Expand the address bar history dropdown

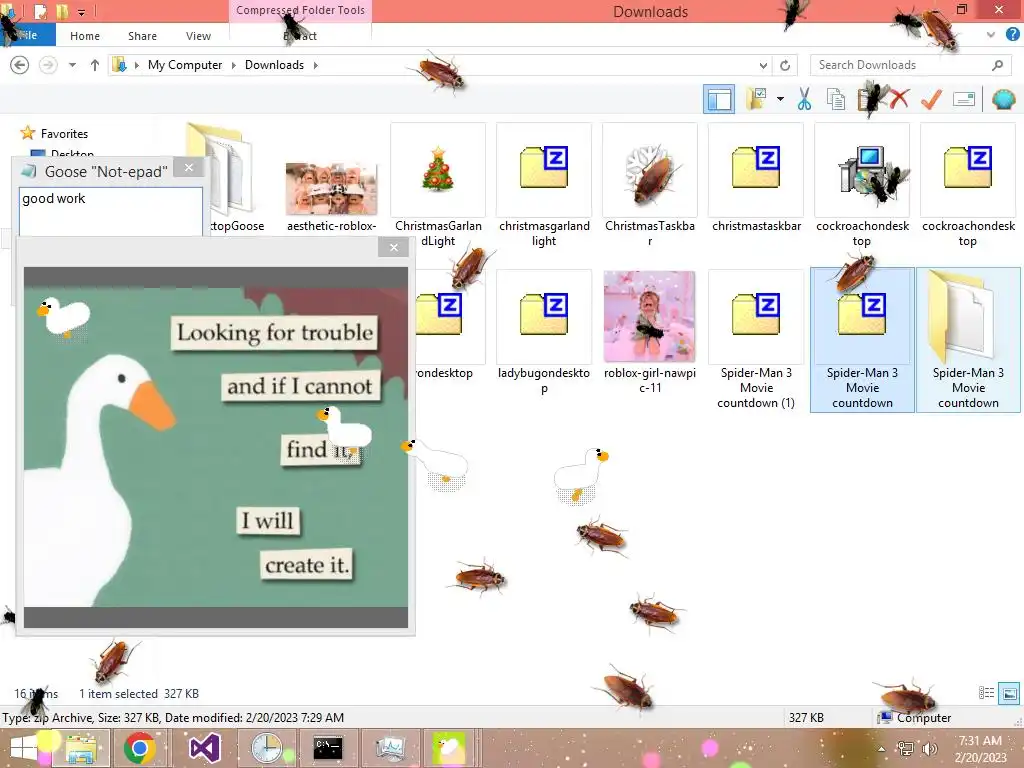click(x=763, y=65)
